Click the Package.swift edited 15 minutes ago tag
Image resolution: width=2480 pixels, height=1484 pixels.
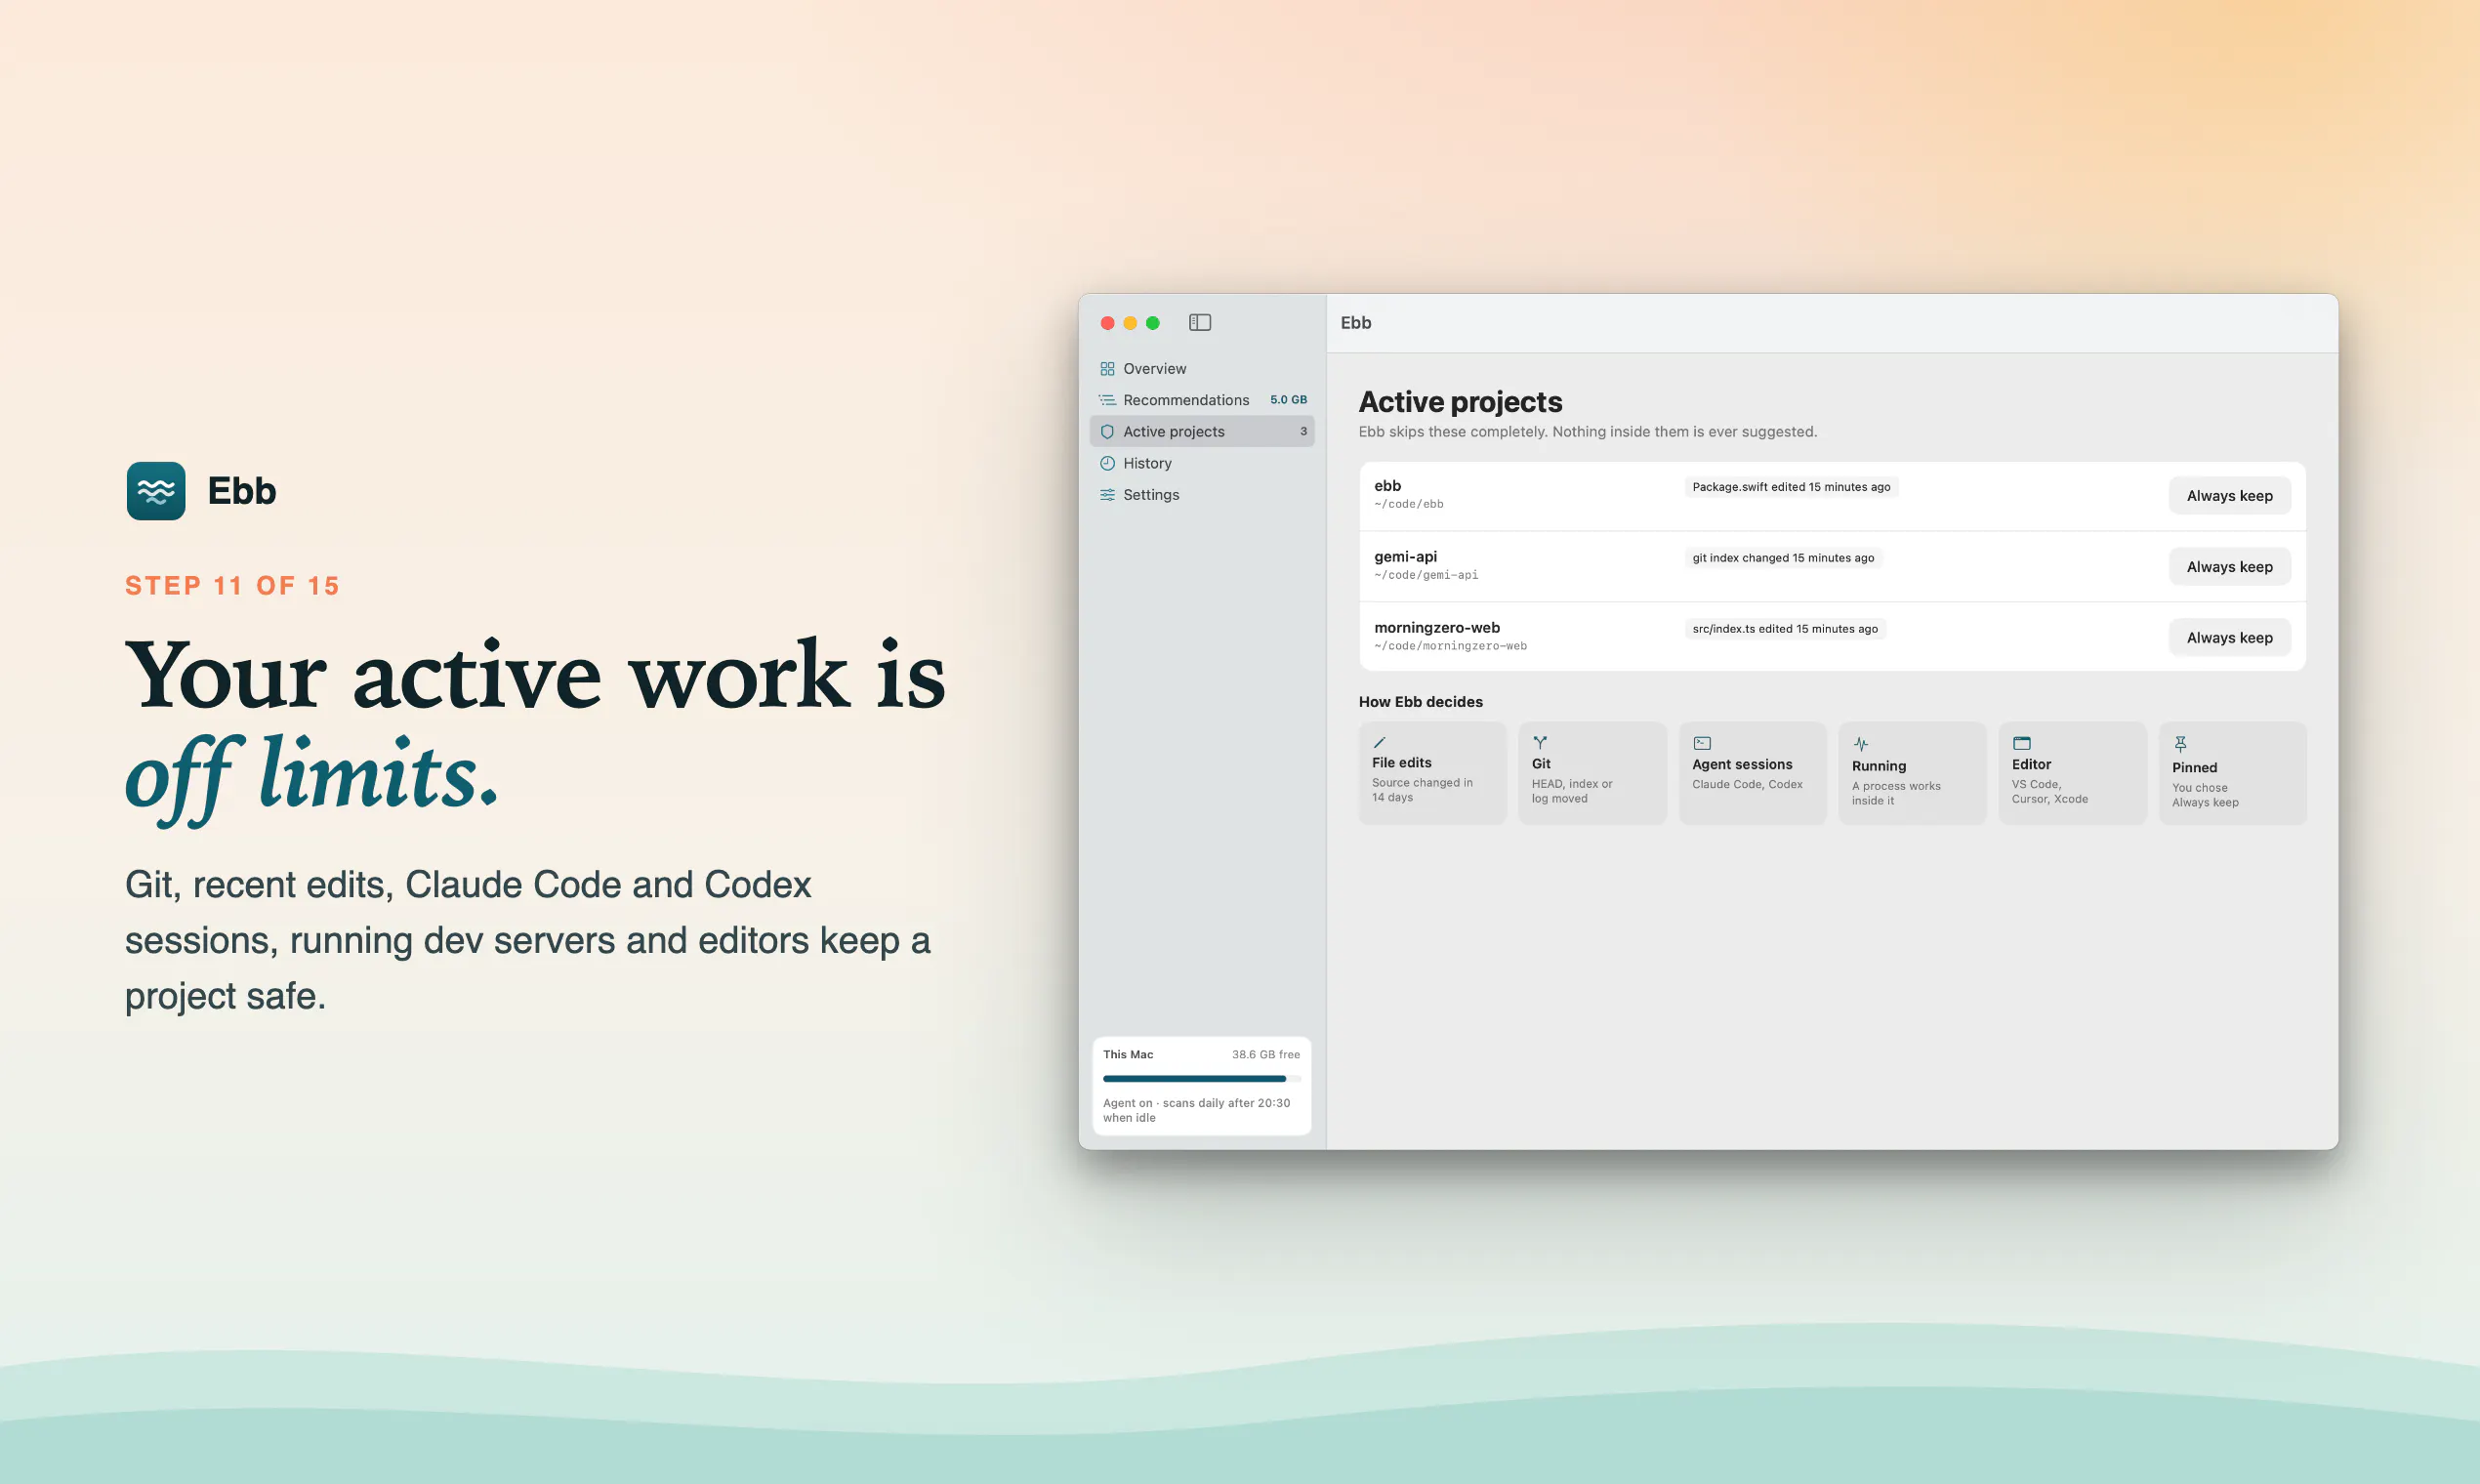click(x=1791, y=487)
